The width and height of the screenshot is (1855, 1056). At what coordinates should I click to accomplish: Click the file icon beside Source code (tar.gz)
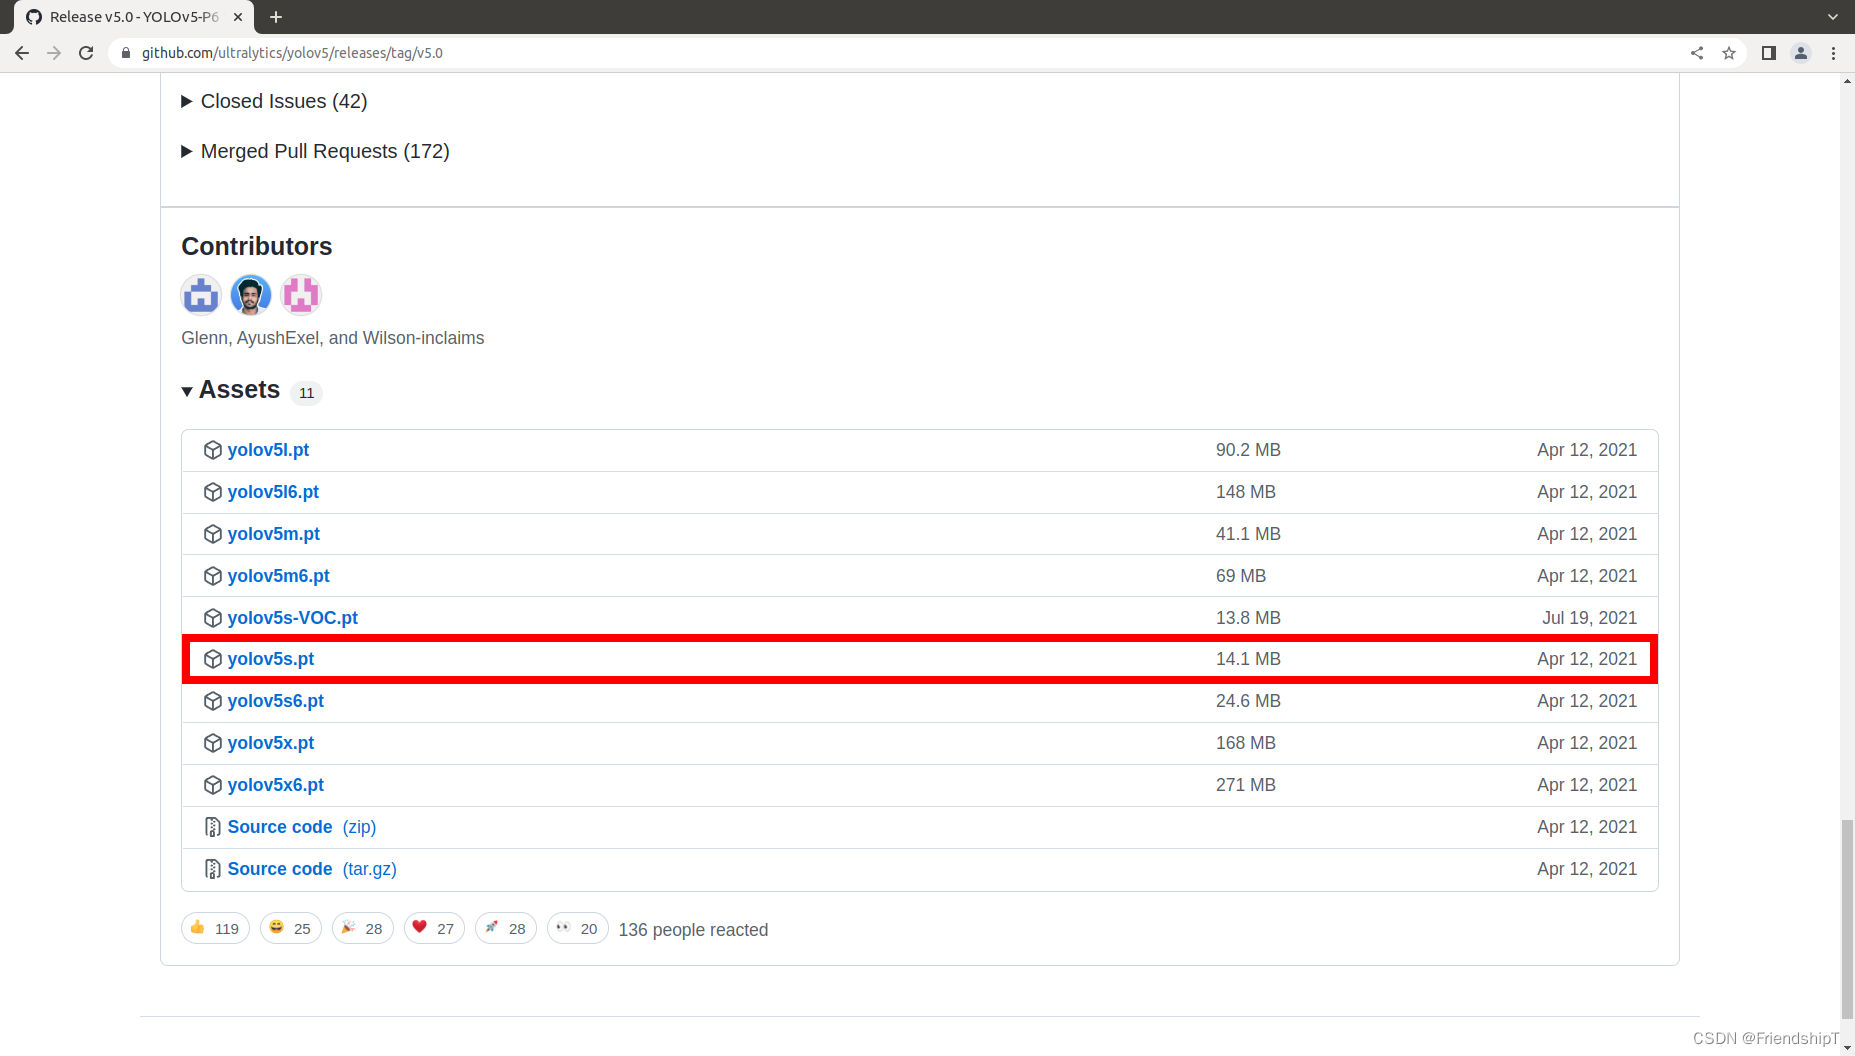(212, 869)
